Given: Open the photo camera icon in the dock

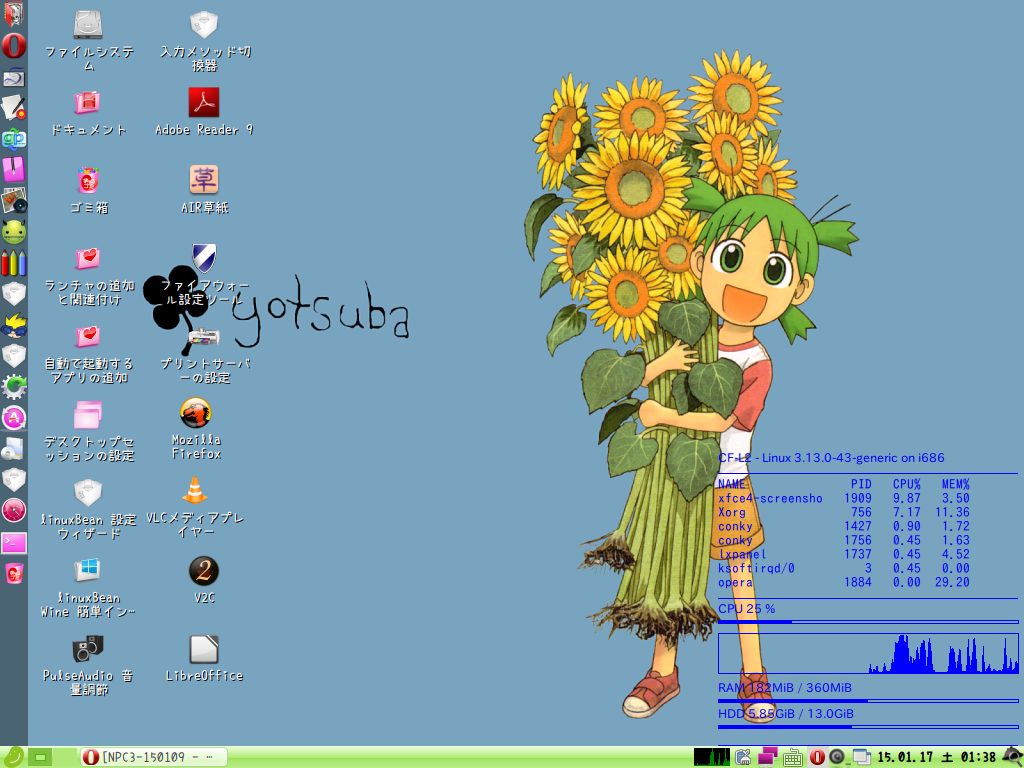Looking at the screenshot, I should click(x=14, y=200).
